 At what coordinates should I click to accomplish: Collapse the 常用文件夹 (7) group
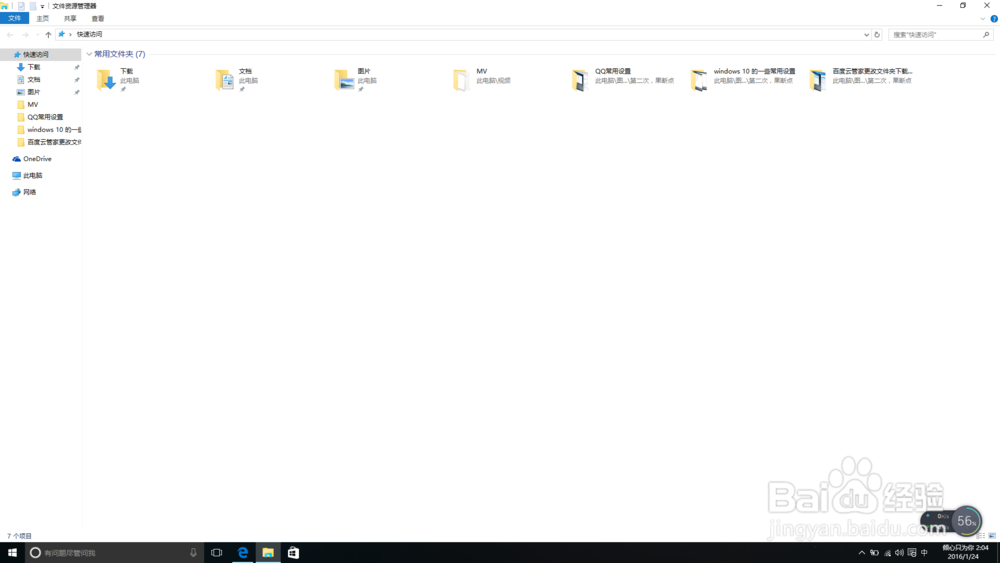click(x=89, y=54)
